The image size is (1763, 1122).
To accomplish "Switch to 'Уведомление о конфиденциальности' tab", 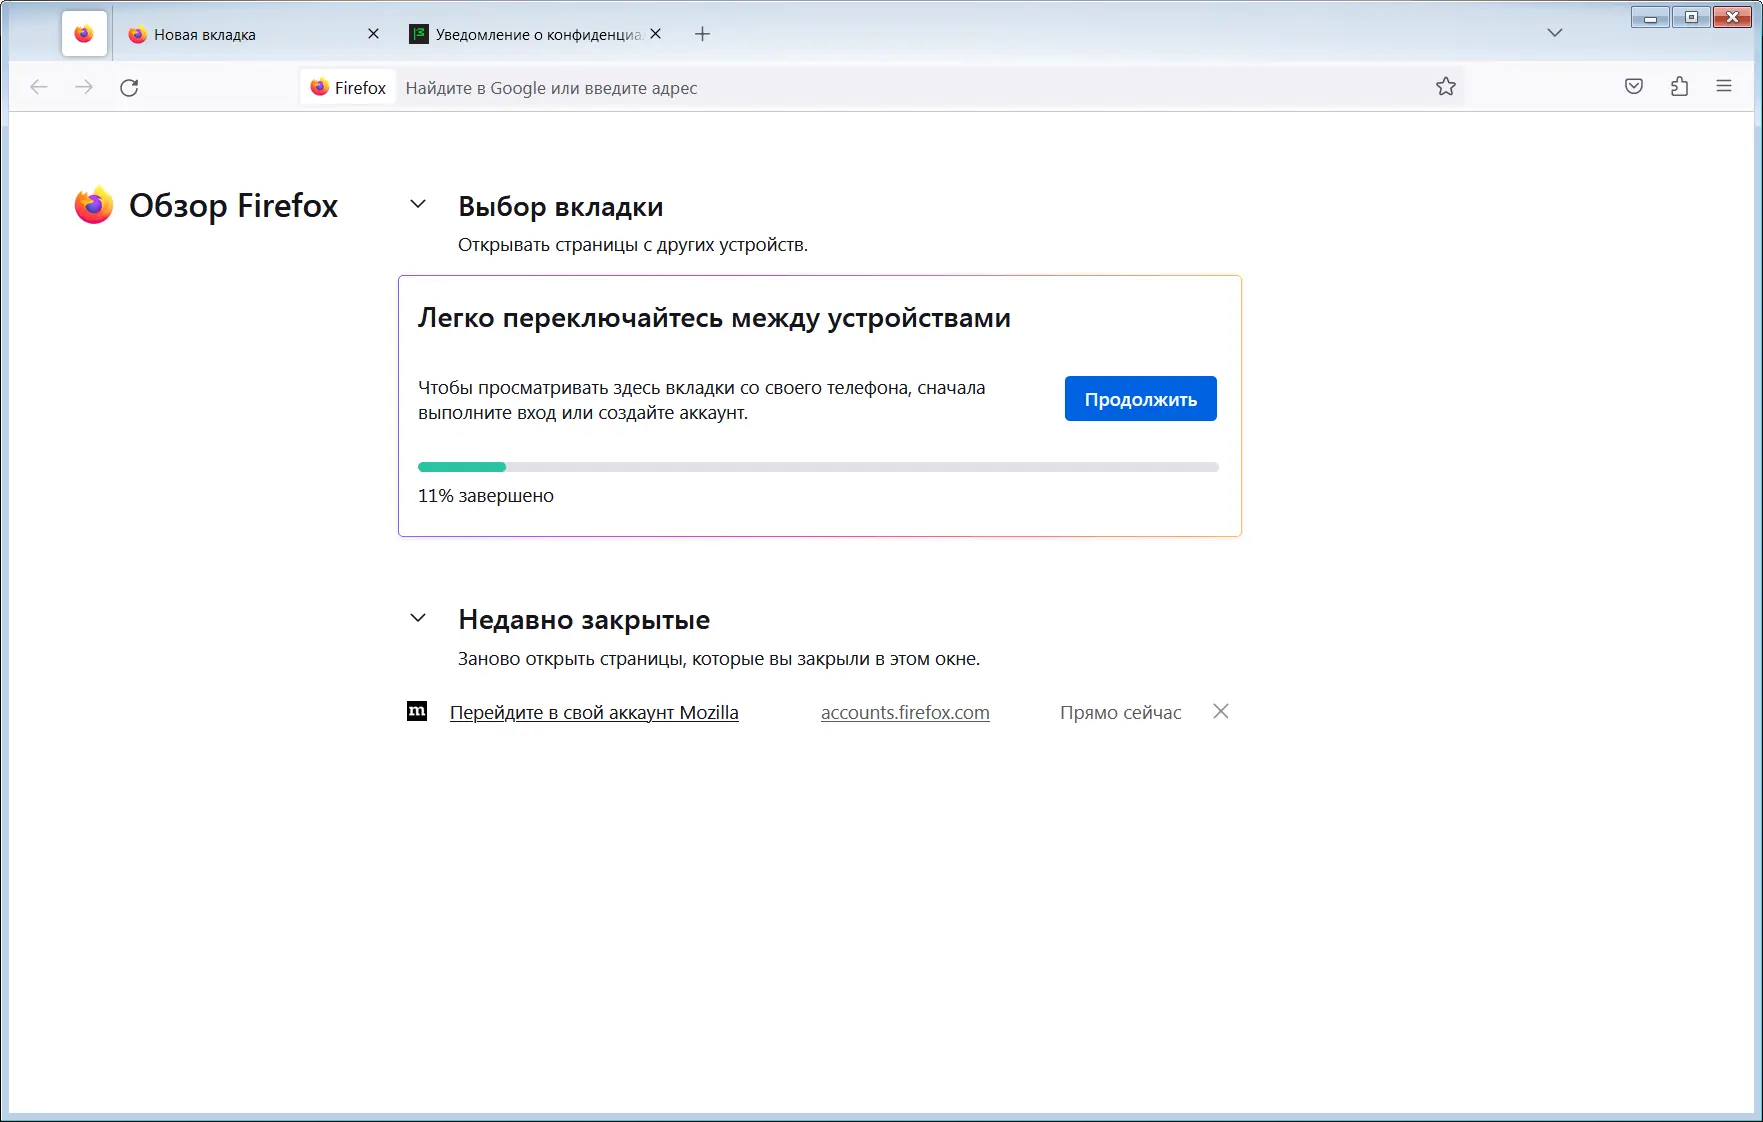I will pos(537,34).
